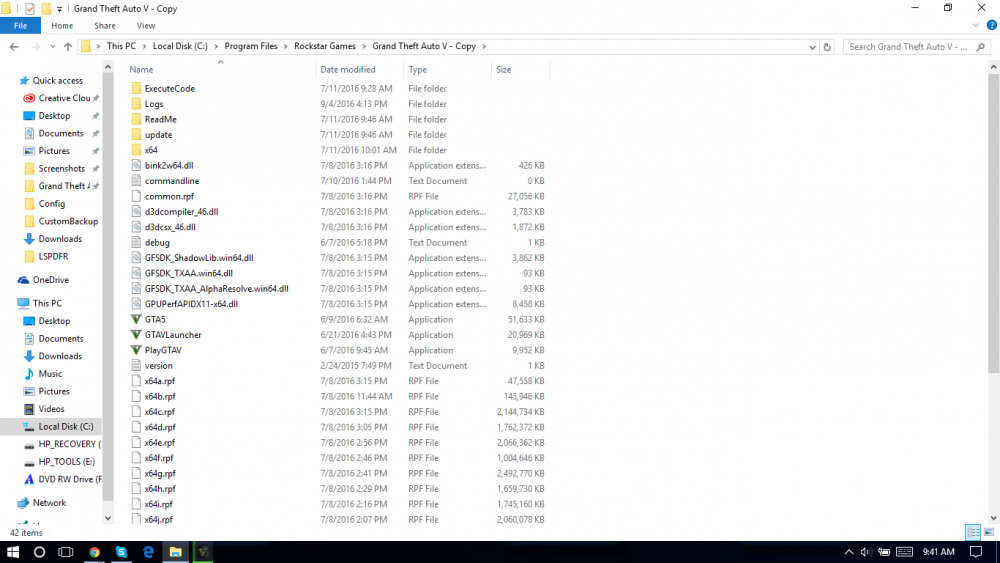Expand the address bar history dropdown
This screenshot has height=563, width=1000.
(812, 47)
